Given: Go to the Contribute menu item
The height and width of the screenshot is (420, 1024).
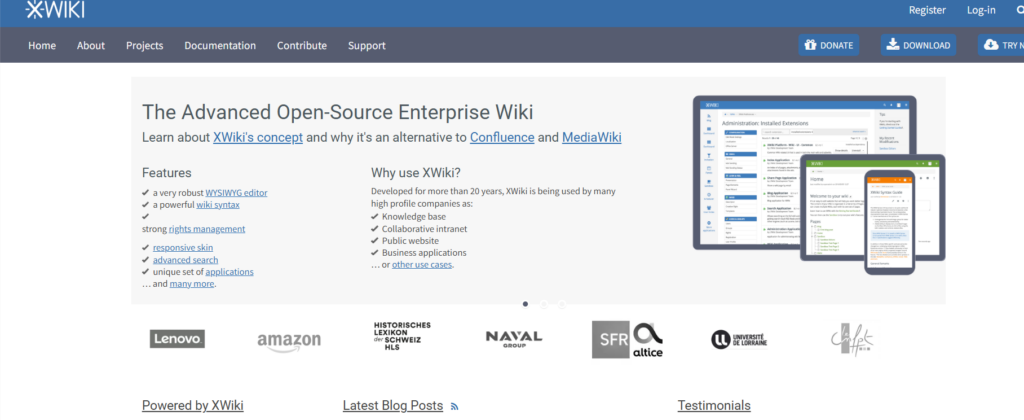Looking at the screenshot, I should click(x=302, y=45).
